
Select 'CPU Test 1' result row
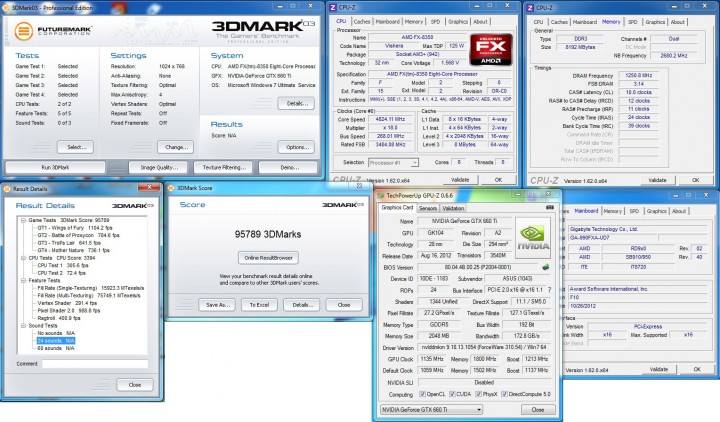pyautogui.click(x=63, y=265)
